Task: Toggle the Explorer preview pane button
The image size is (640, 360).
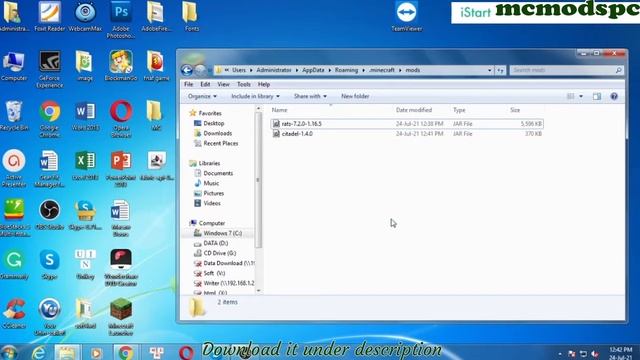Action: [597, 96]
